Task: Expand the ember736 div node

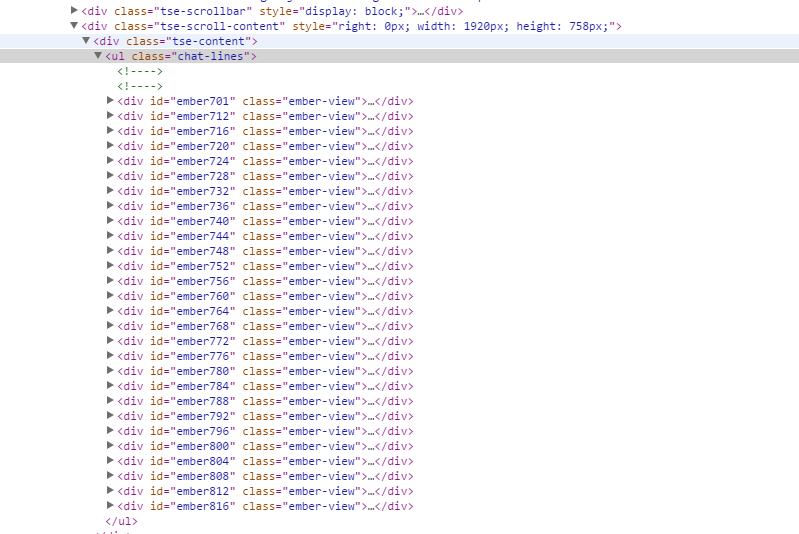Action: click(110, 205)
